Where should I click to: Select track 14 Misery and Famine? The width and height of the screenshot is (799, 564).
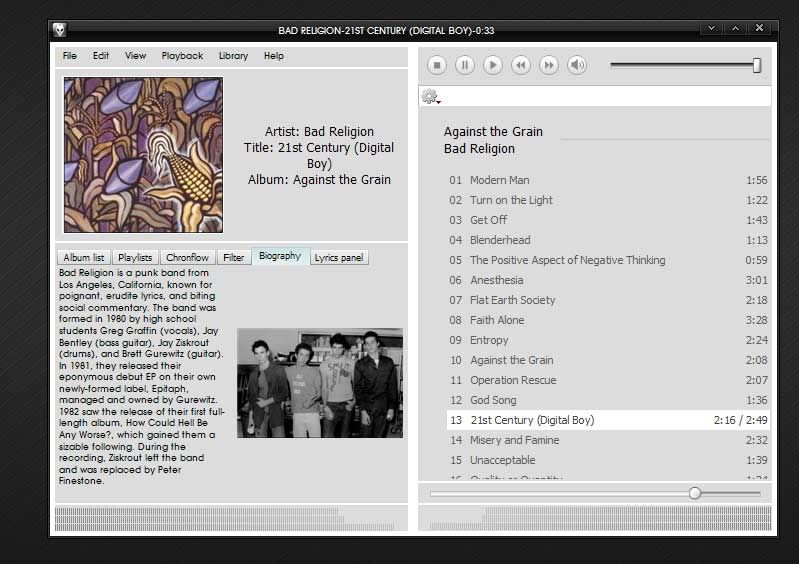[608, 440]
